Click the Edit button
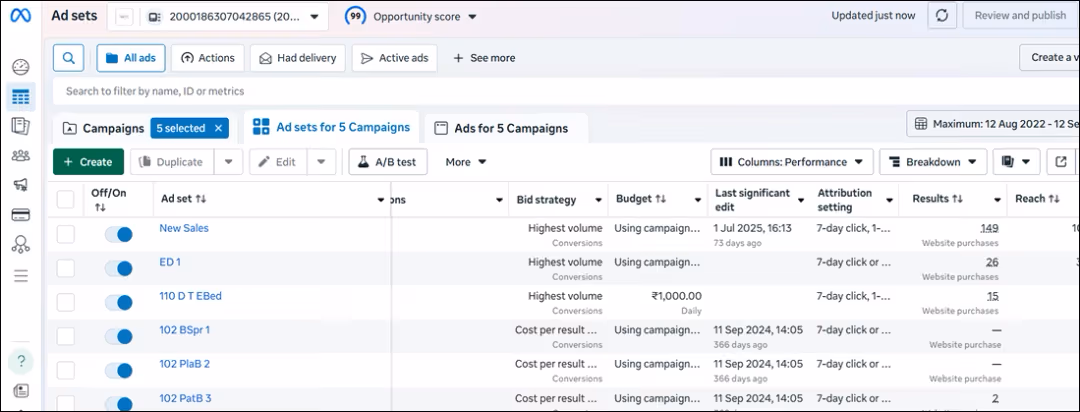 coord(278,162)
